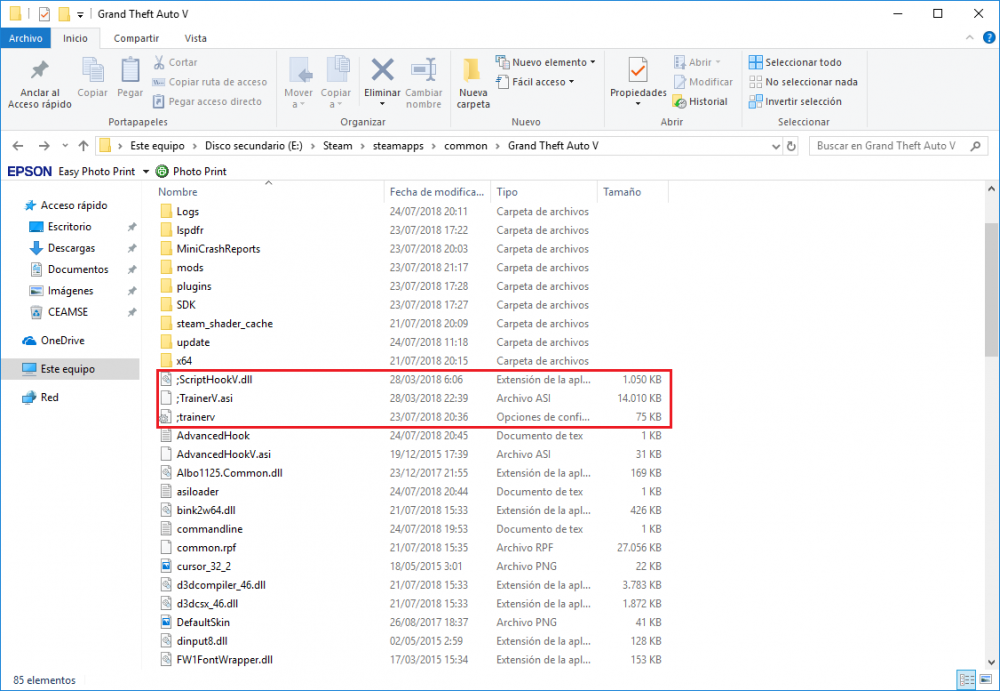
Task: Click the Abrir ribbon button
Action: pyautogui.click(x=697, y=62)
